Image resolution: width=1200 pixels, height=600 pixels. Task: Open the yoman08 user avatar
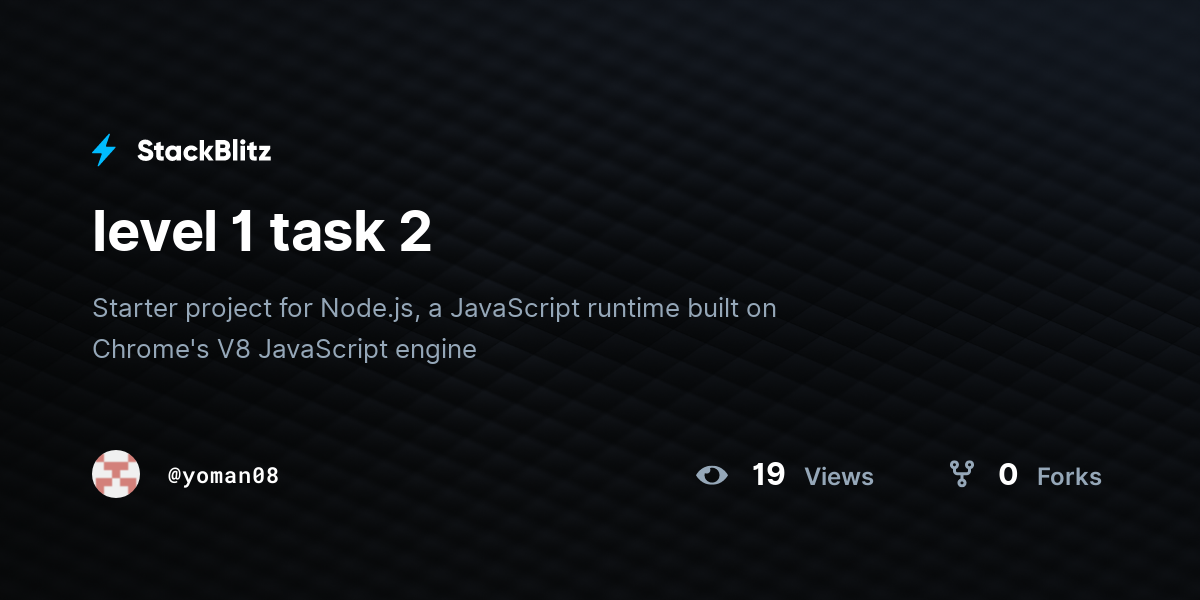point(116,474)
